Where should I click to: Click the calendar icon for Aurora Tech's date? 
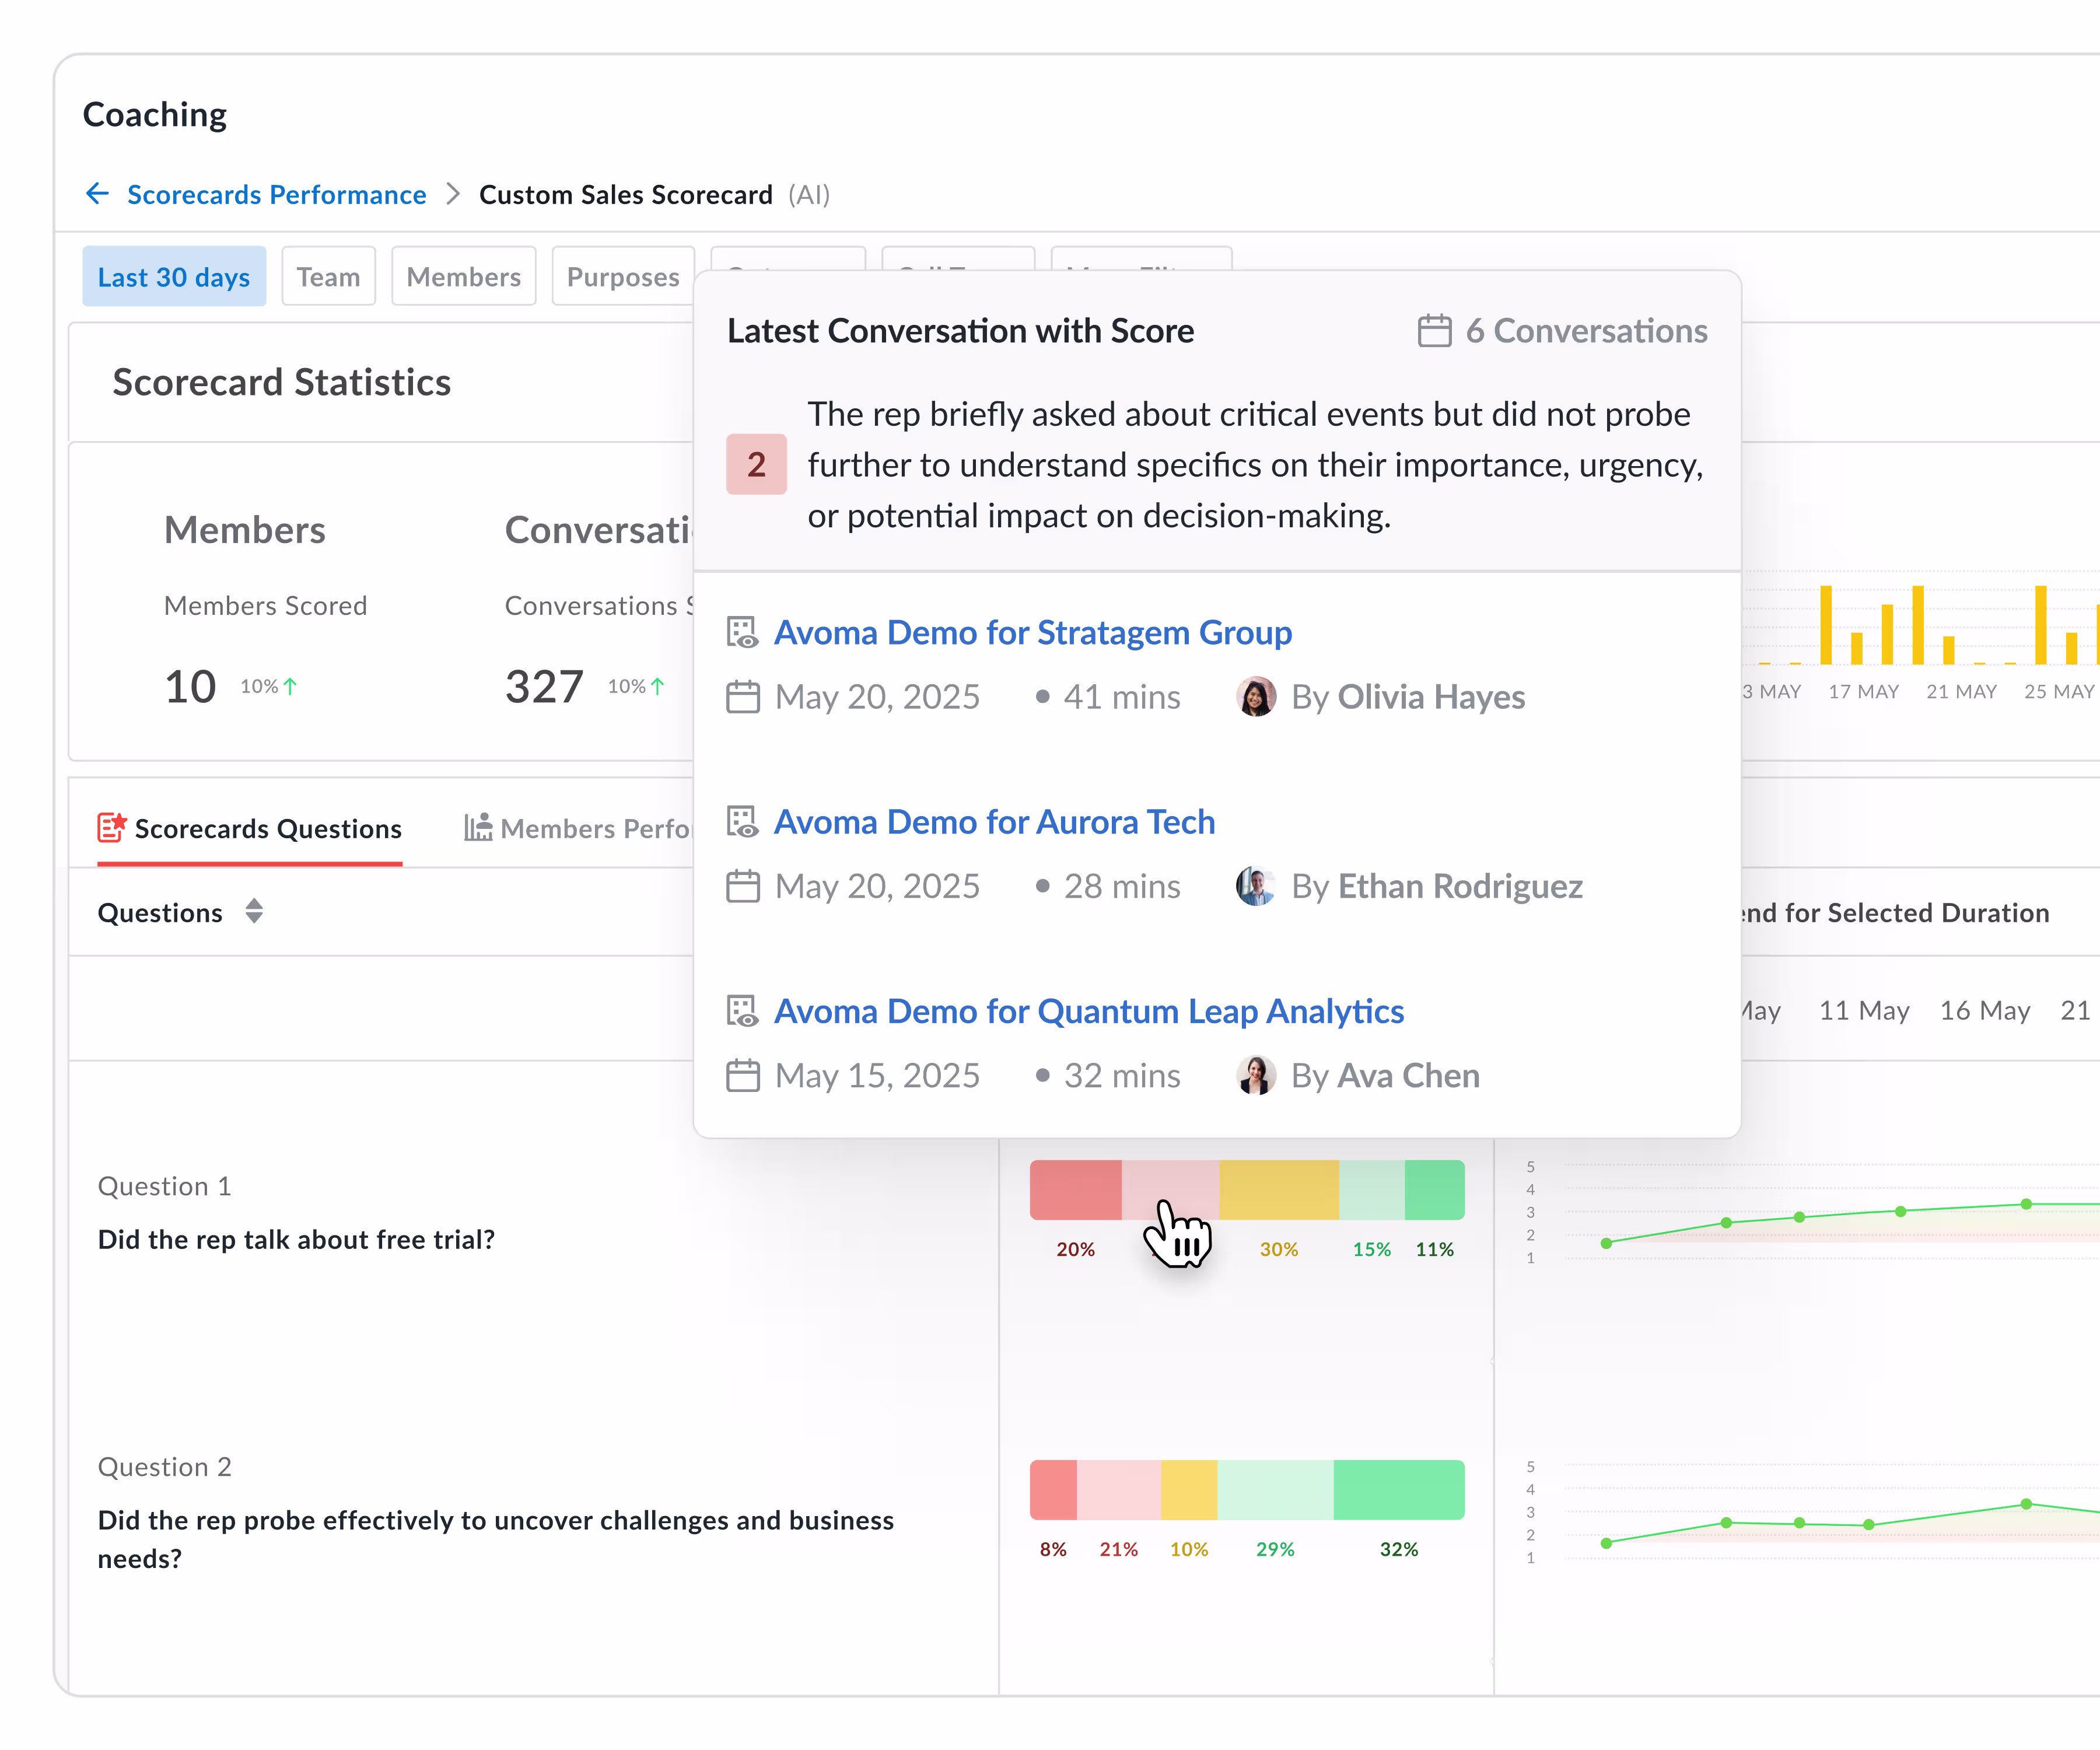pyautogui.click(x=743, y=886)
